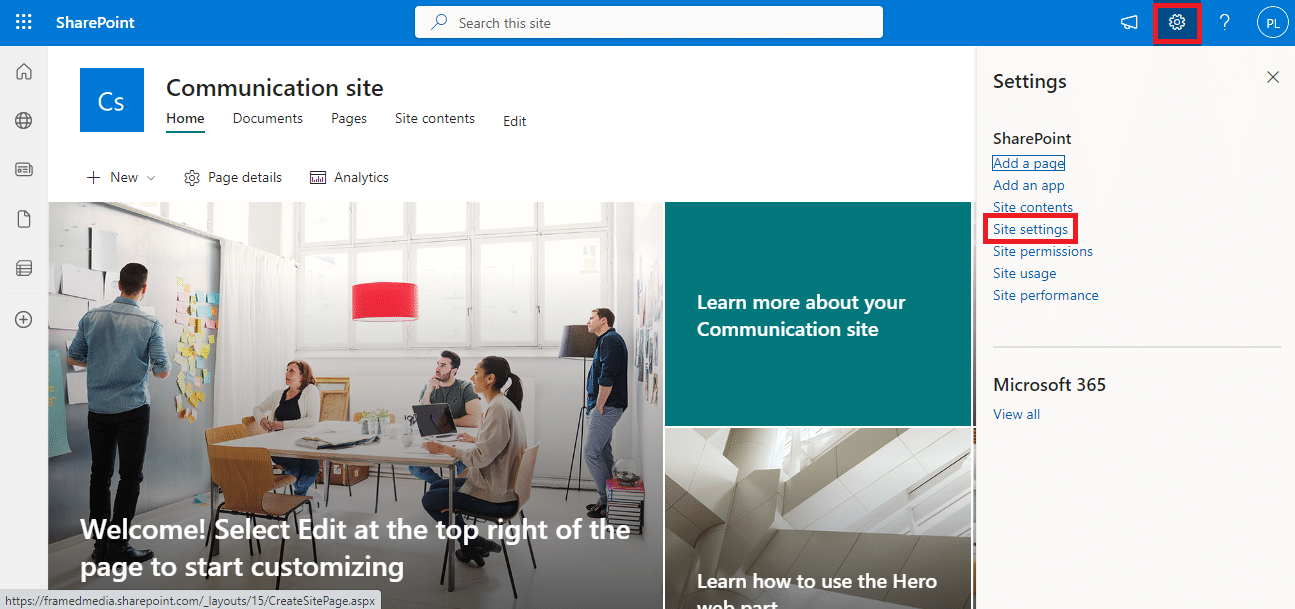Screen dimensions: 1295x609
Task: Select the Home icon in the left rail
Action: (x=23, y=71)
